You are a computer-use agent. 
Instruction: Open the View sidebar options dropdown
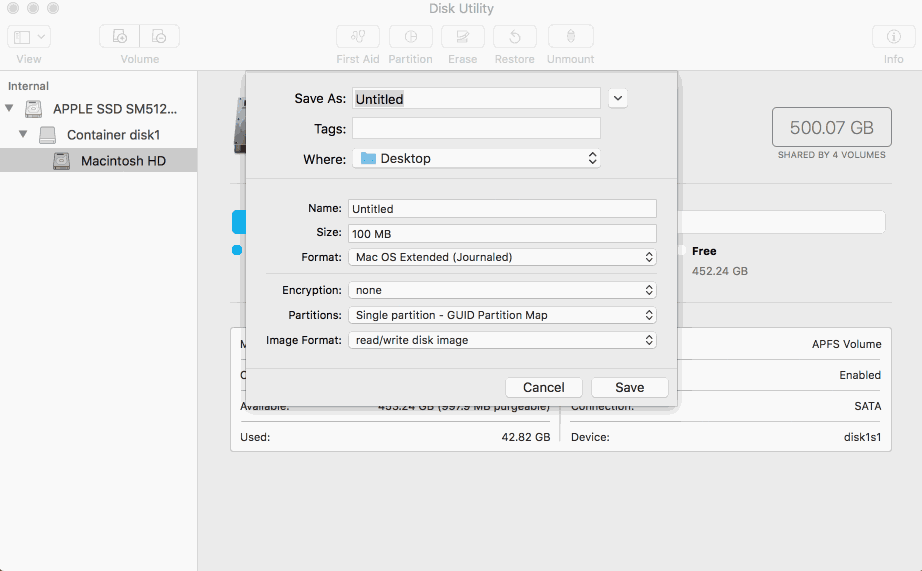[x=29, y=36]
